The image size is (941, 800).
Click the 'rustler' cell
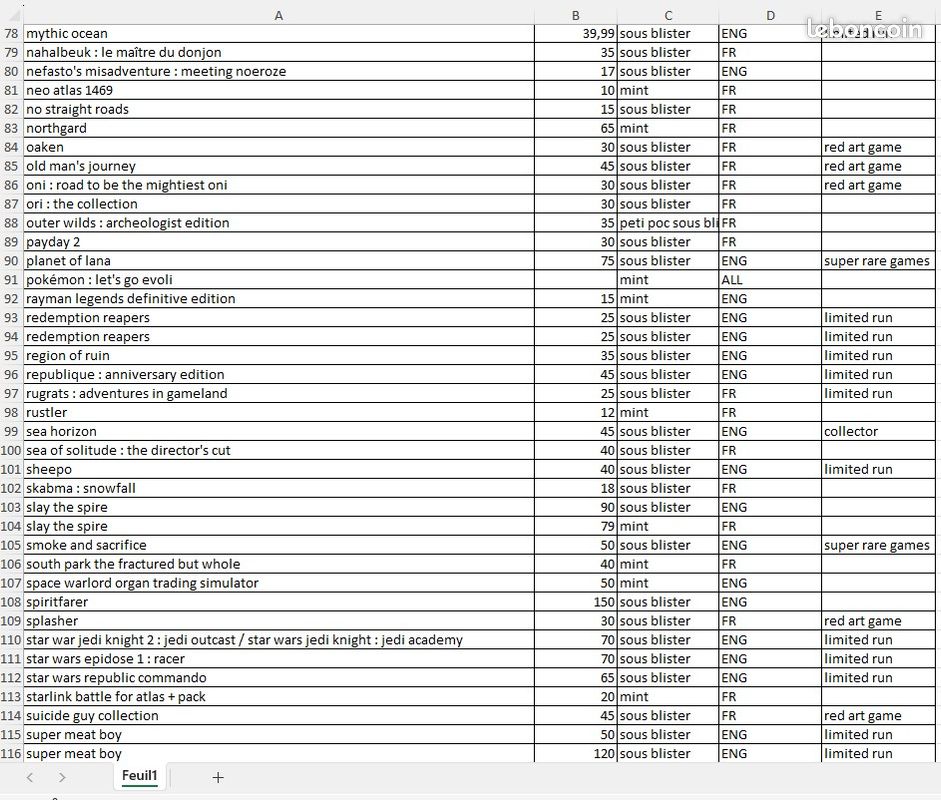click(x=278, y=412)
